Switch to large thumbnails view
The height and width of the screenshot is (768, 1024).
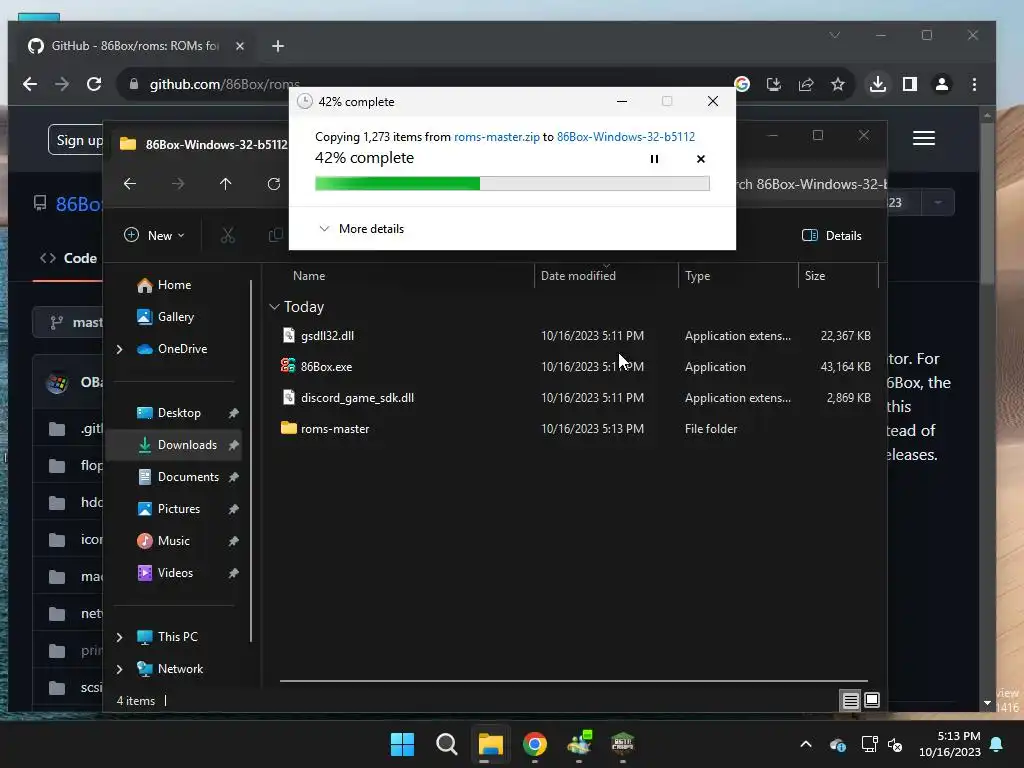(x=872, y=701)
